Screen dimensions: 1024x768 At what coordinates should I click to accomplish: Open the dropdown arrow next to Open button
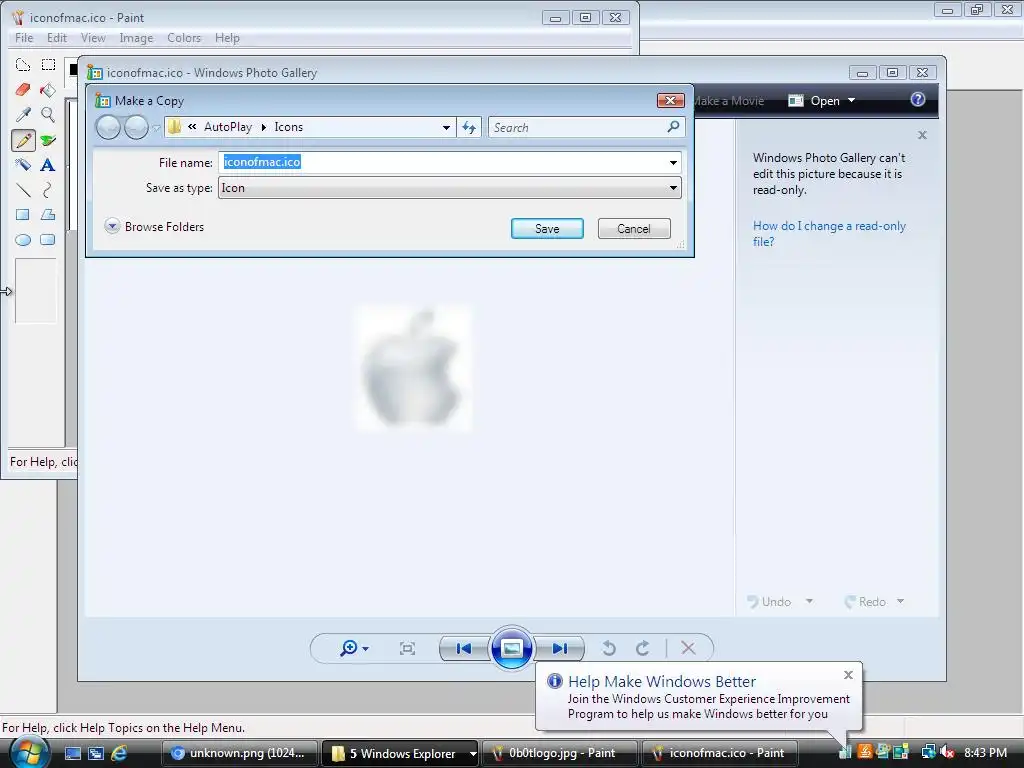[x=852, y=101]
